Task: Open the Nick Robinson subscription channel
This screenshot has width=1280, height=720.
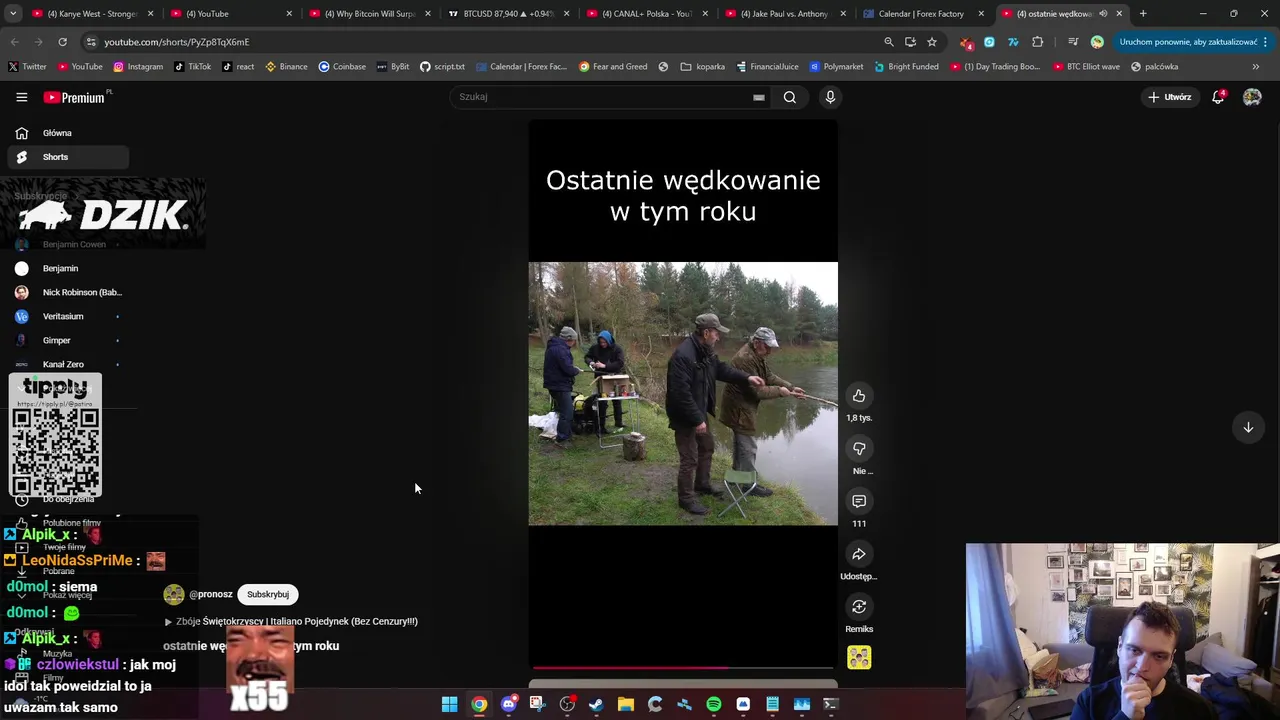Action: point(68,292)
